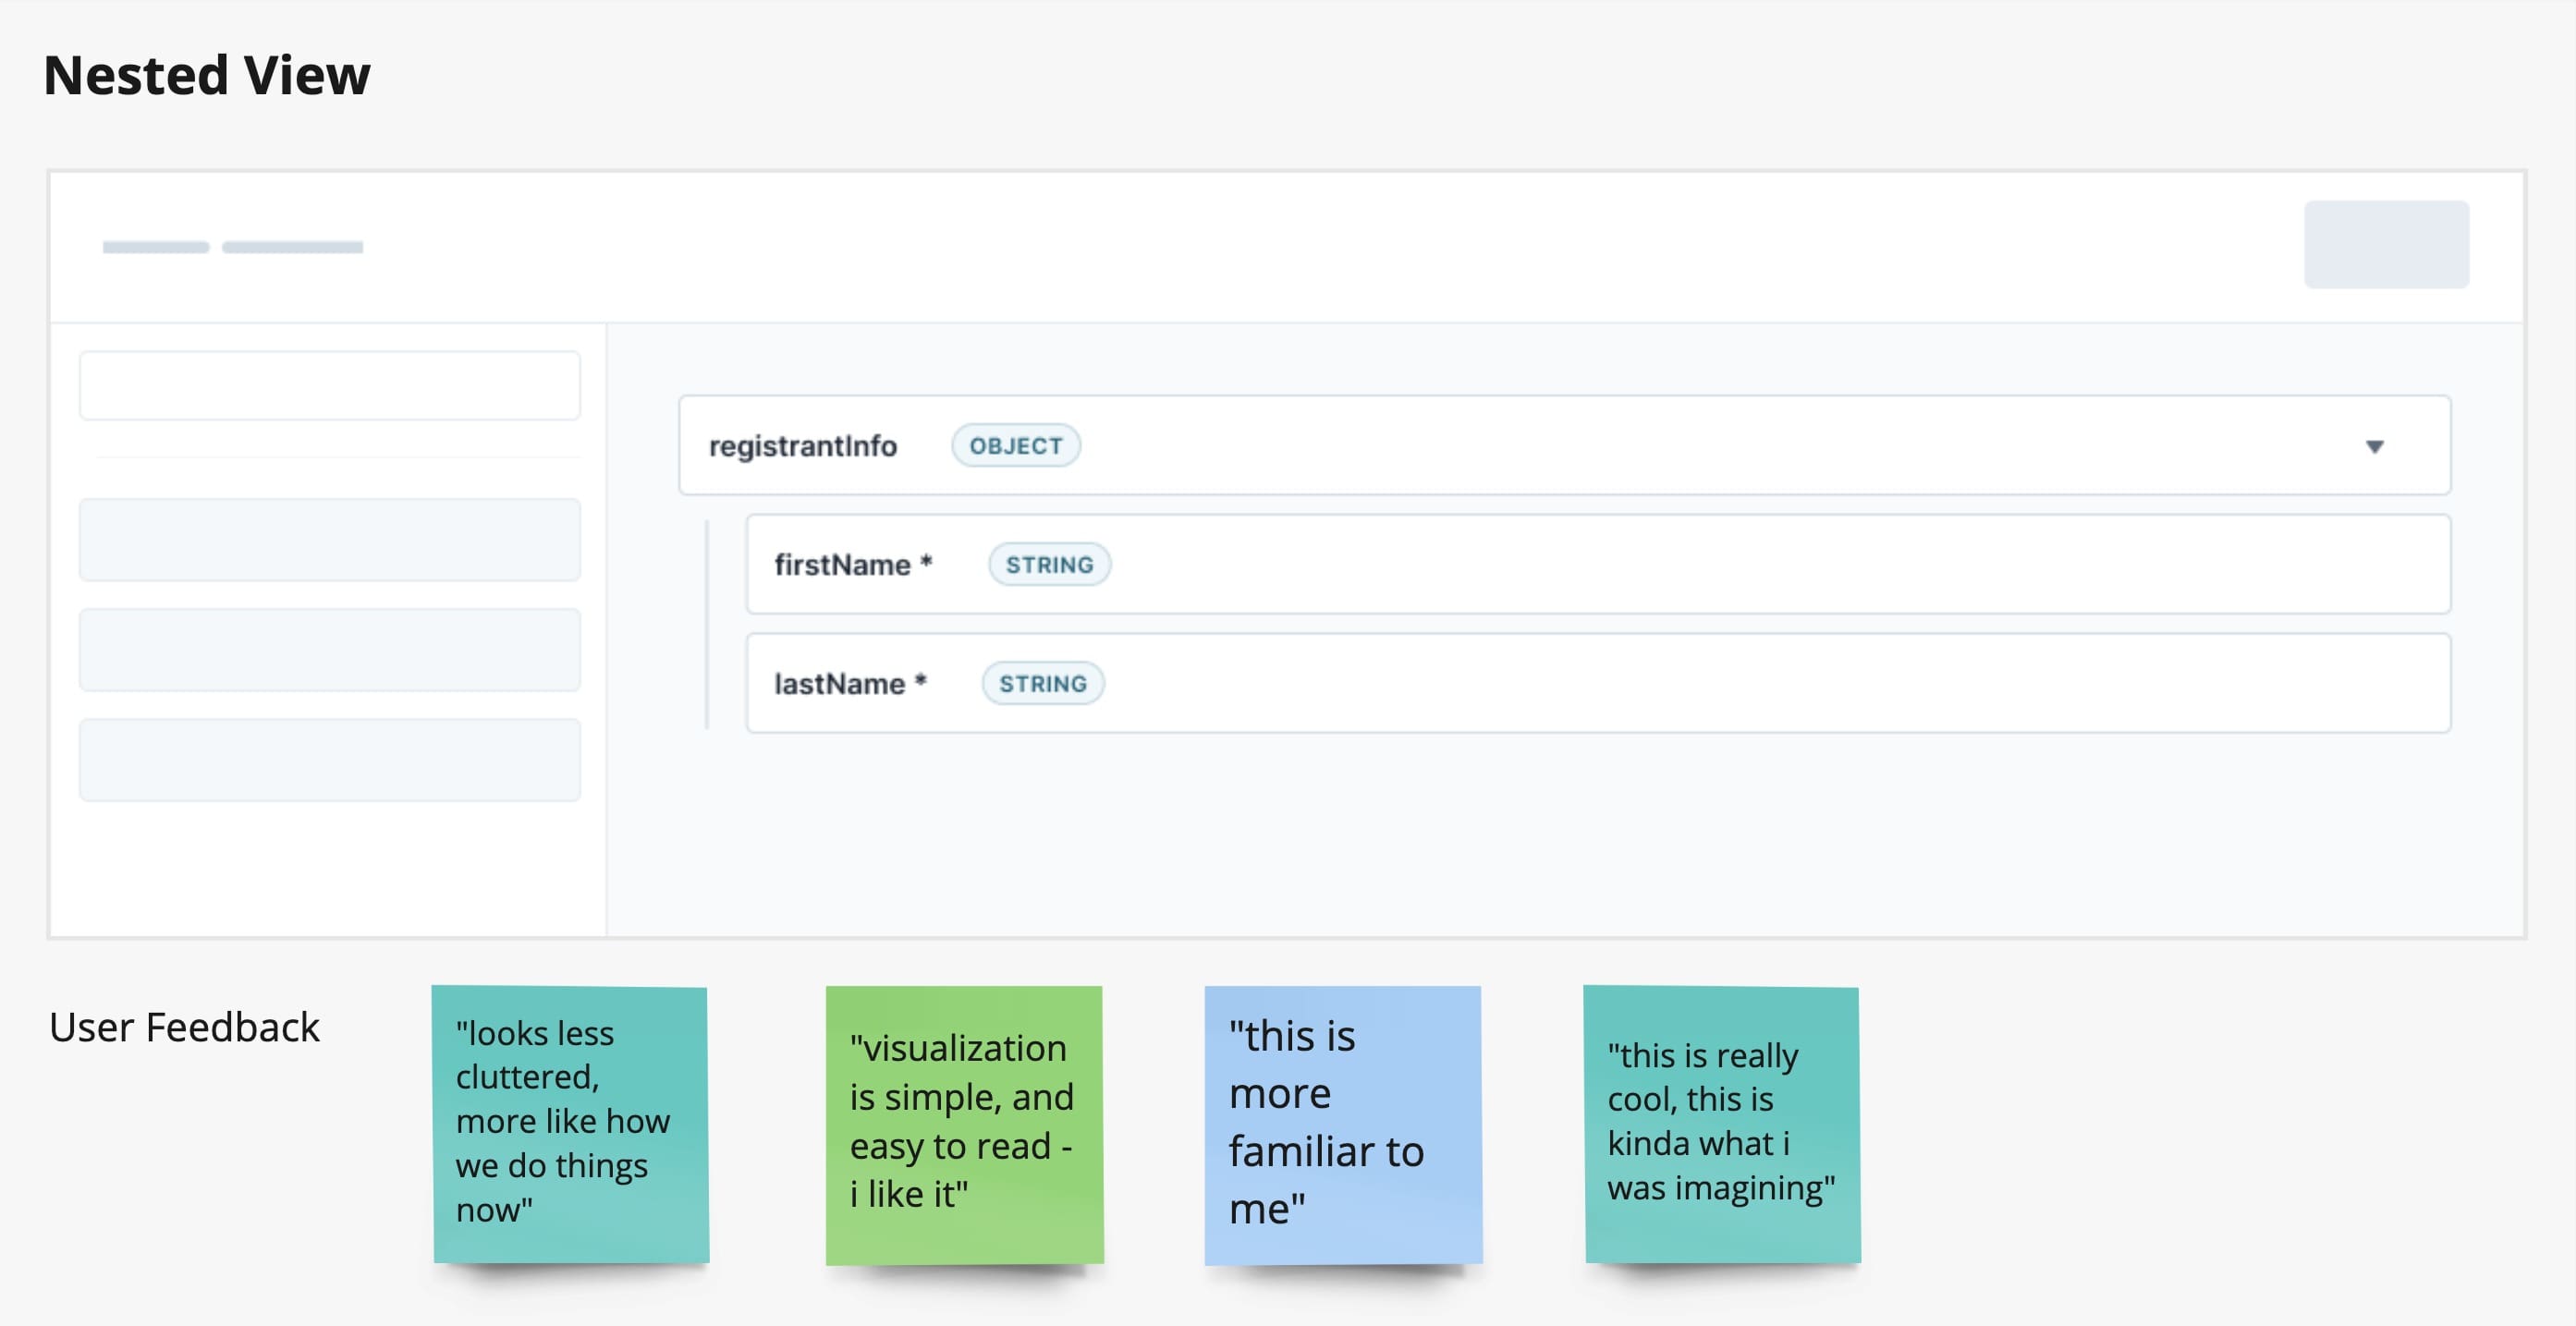
Task: Click the OBJECT type badge
Action: click(x=1015, y=446)
